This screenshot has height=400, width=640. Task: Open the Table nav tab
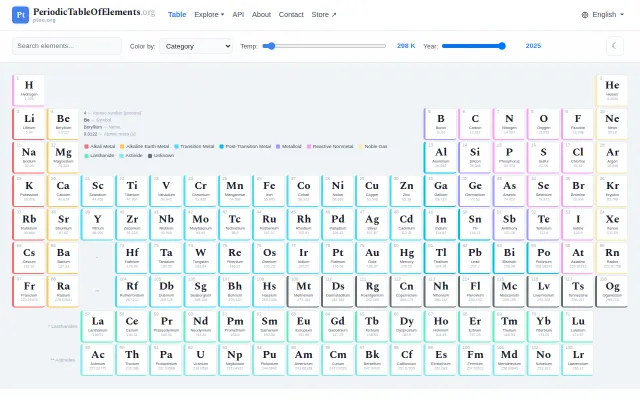tap(177, 15)
